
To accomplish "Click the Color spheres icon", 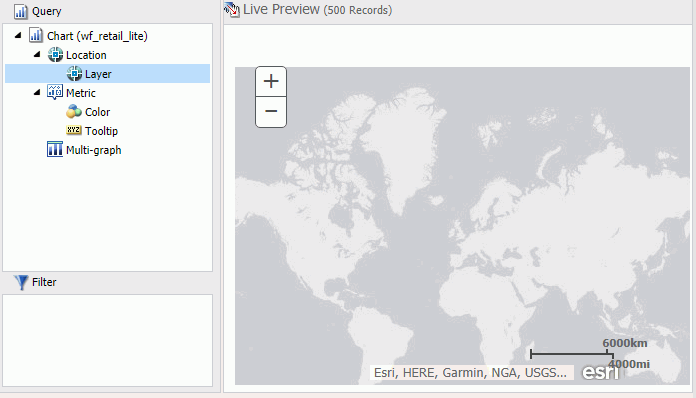I will [x=74, y=111].
